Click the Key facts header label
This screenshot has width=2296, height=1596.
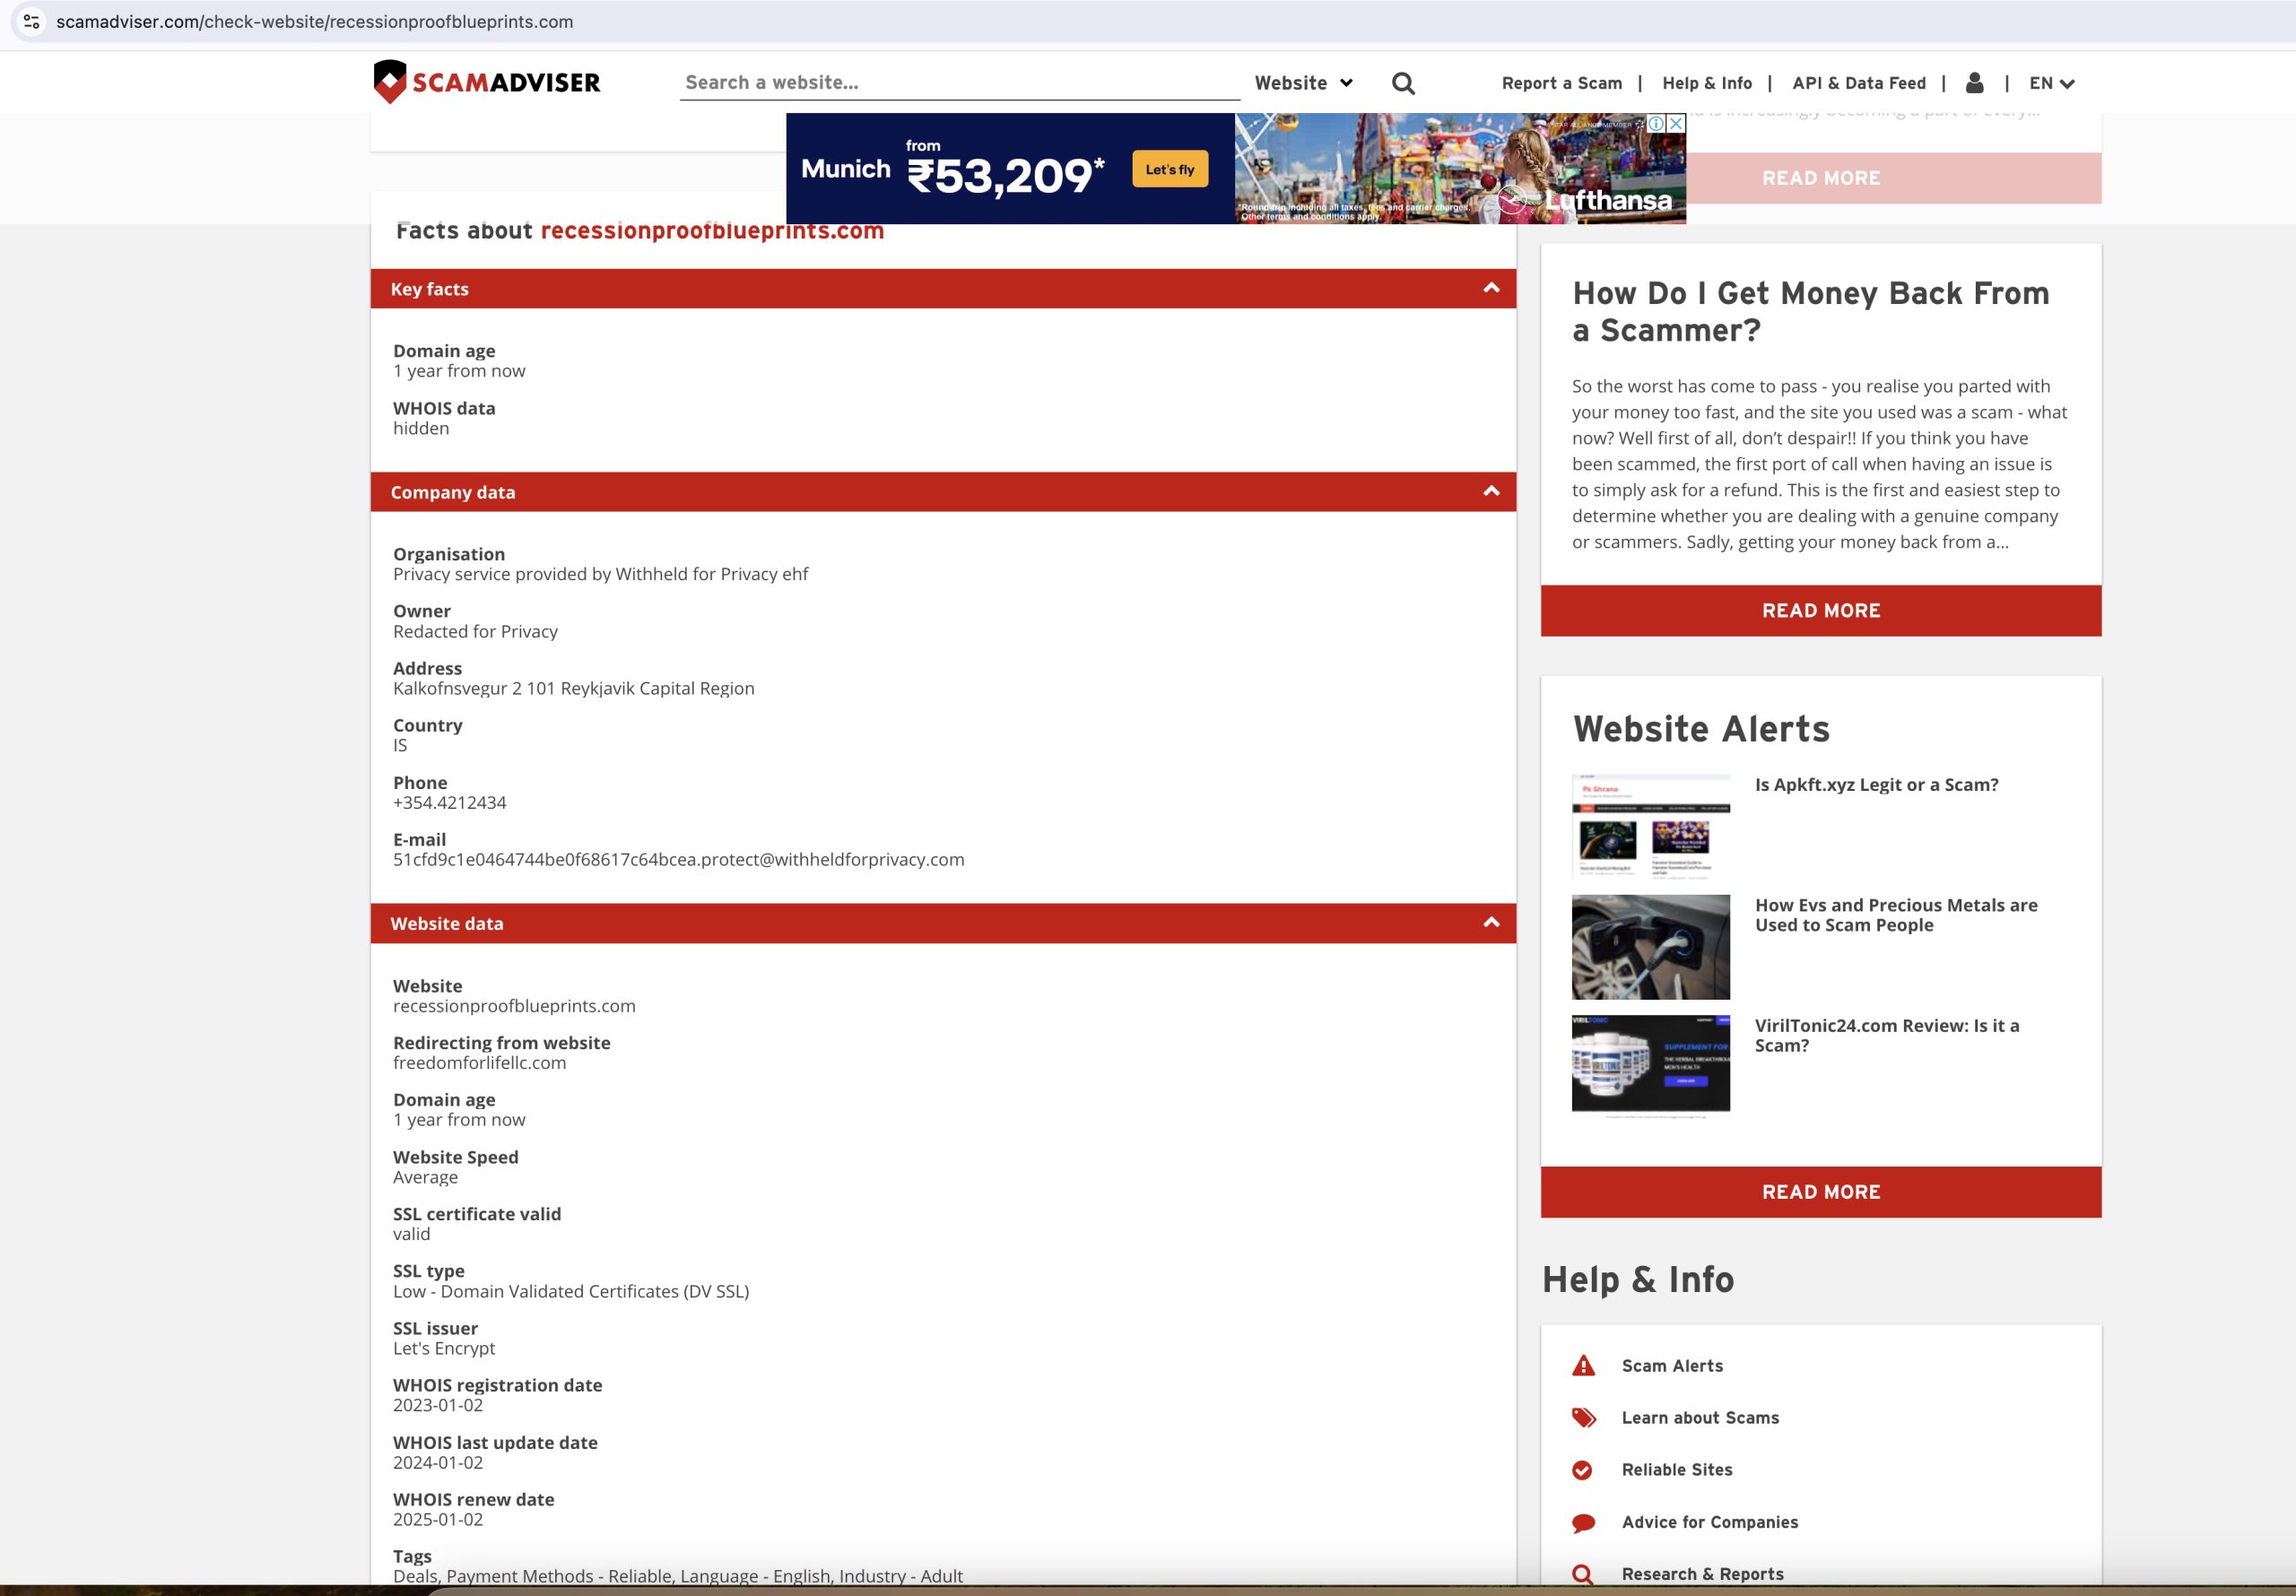(429, 289)
